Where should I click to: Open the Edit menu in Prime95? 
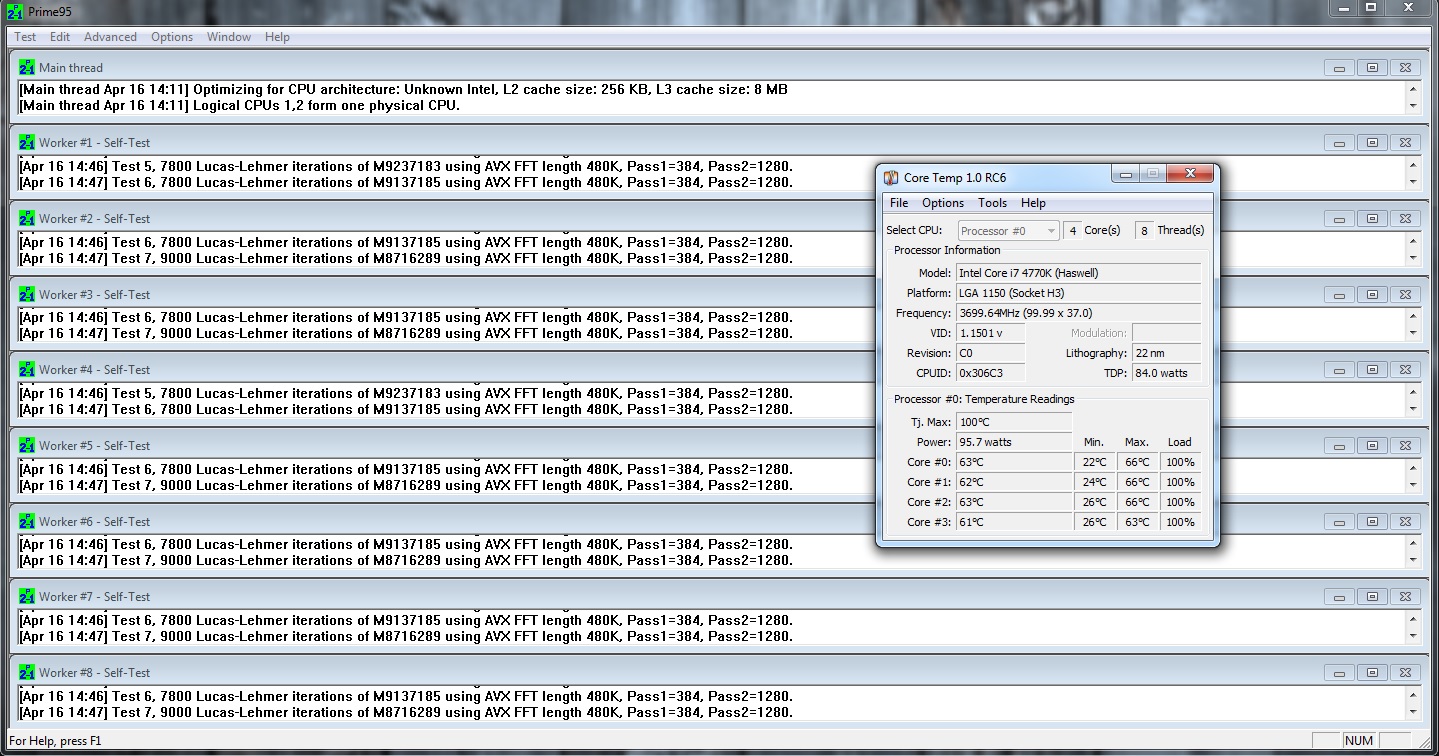[x=60, y=37]
